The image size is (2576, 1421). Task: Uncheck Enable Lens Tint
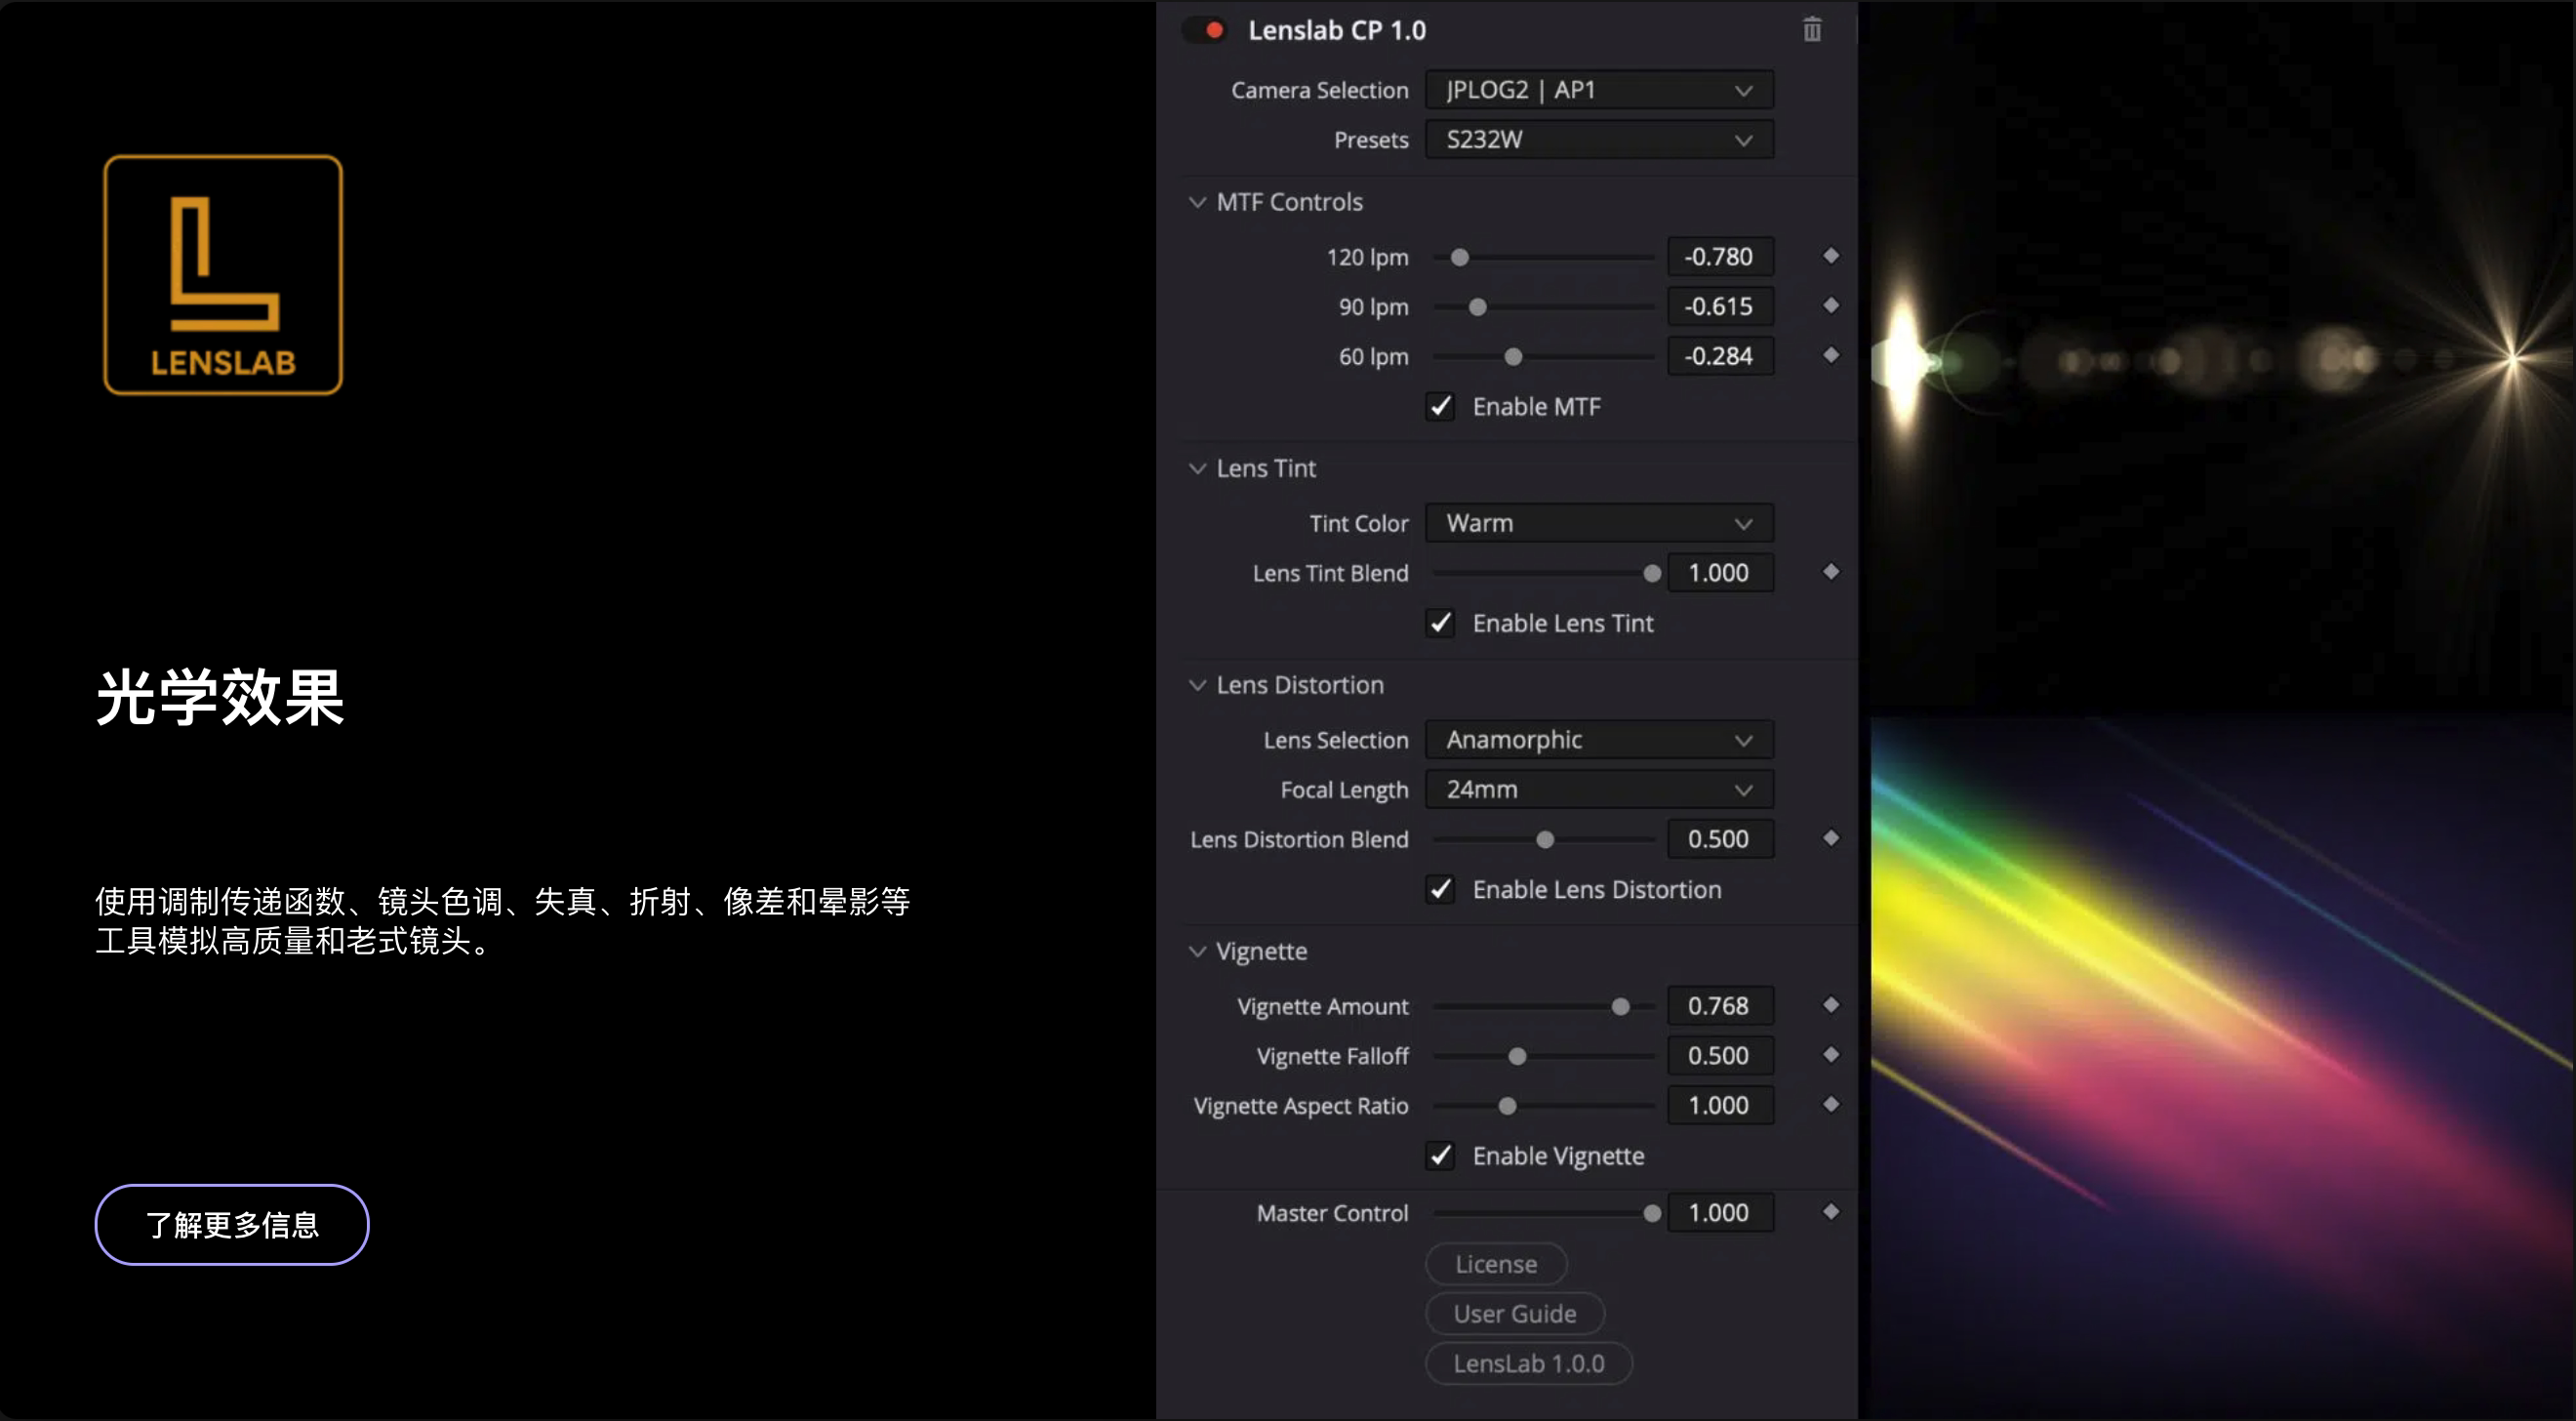tap(1440, 623)
